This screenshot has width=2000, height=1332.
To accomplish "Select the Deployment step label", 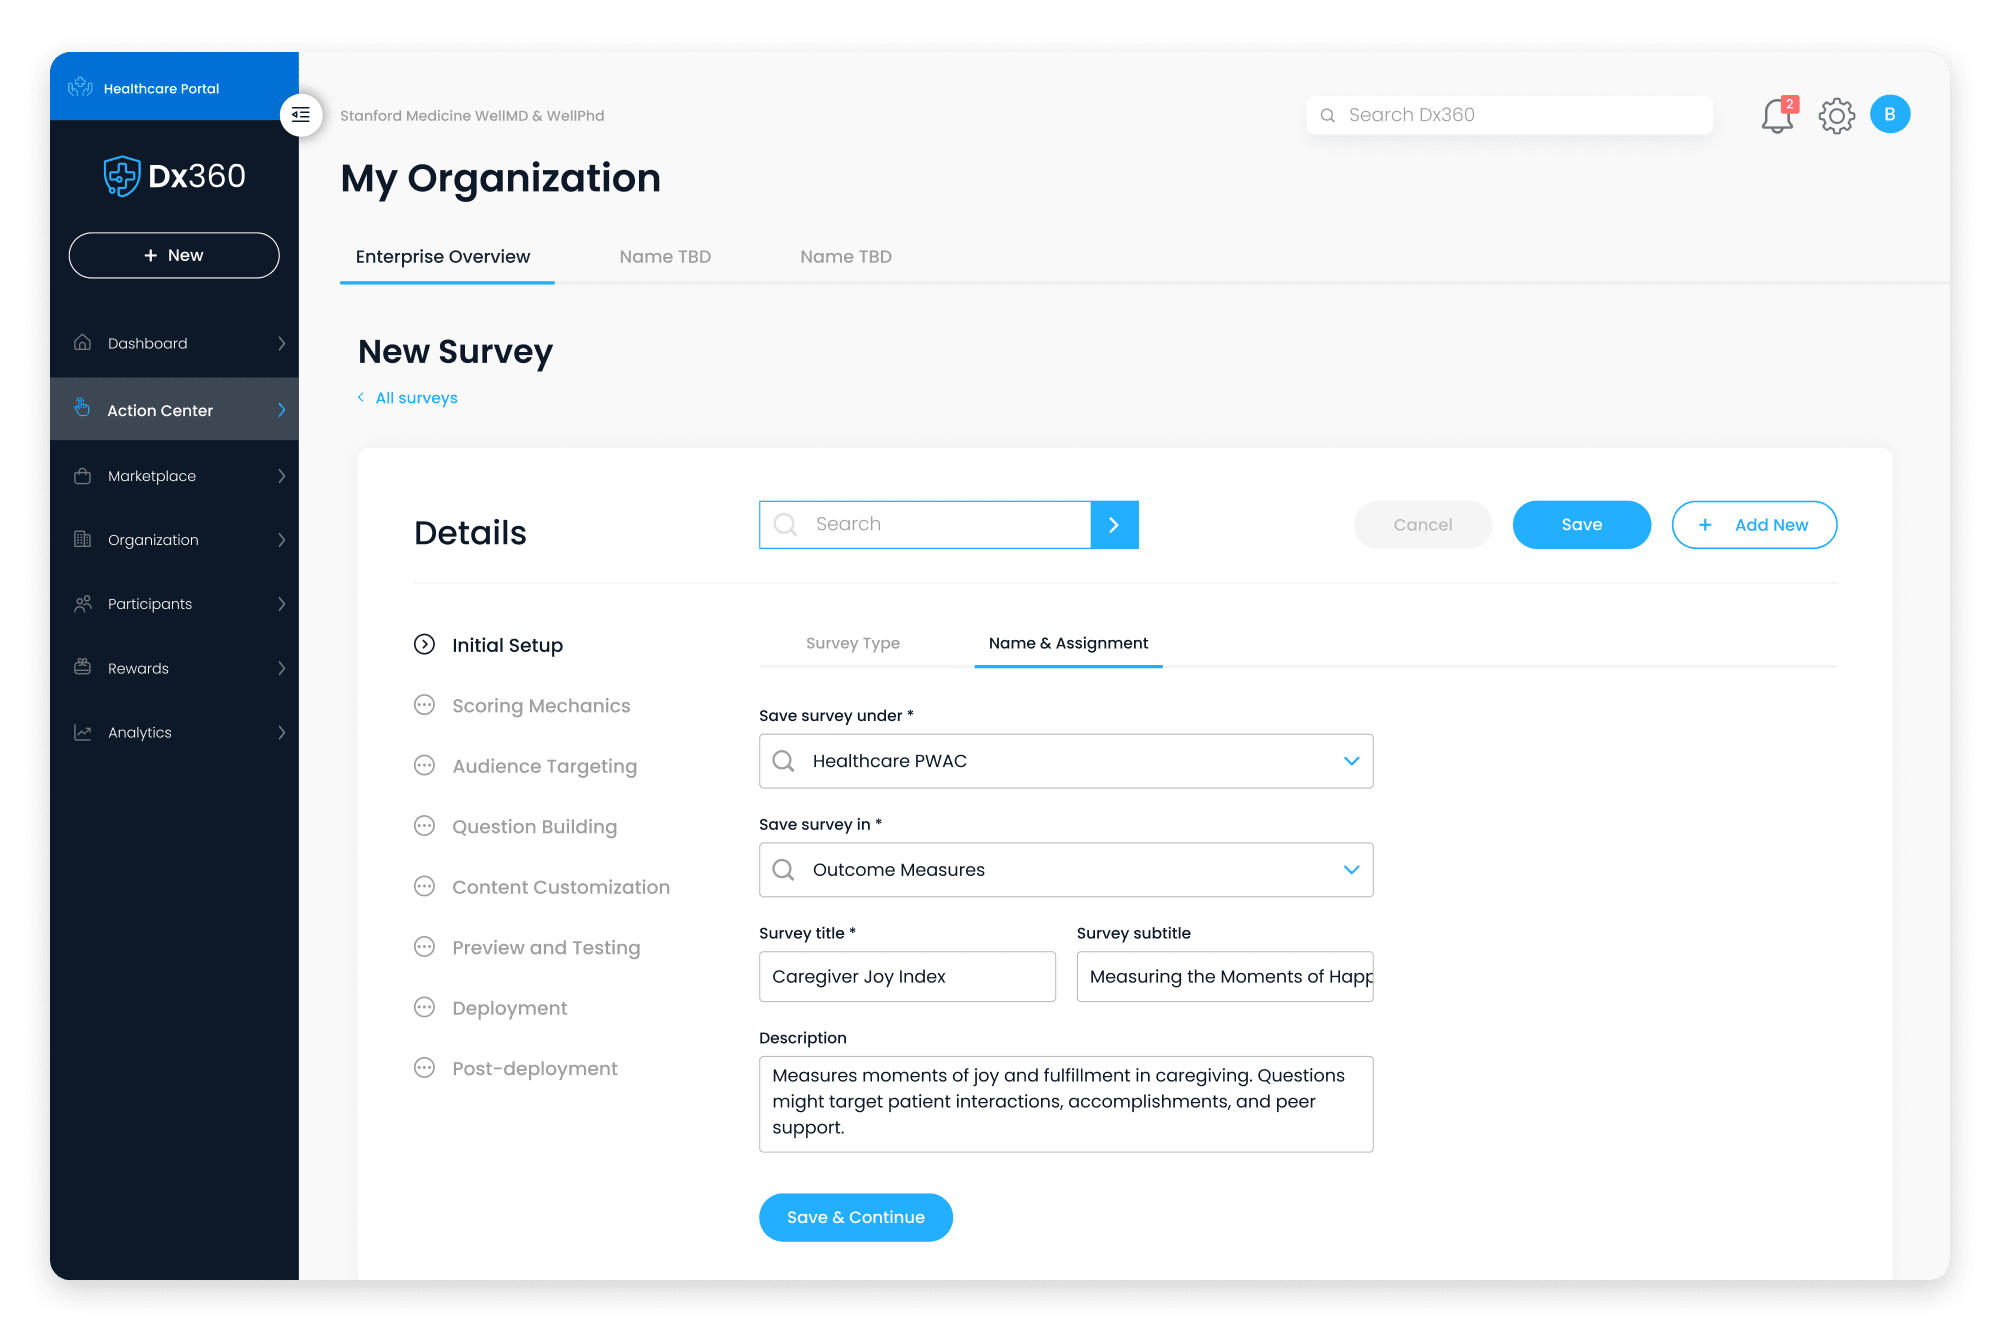I will (509, 1008).
